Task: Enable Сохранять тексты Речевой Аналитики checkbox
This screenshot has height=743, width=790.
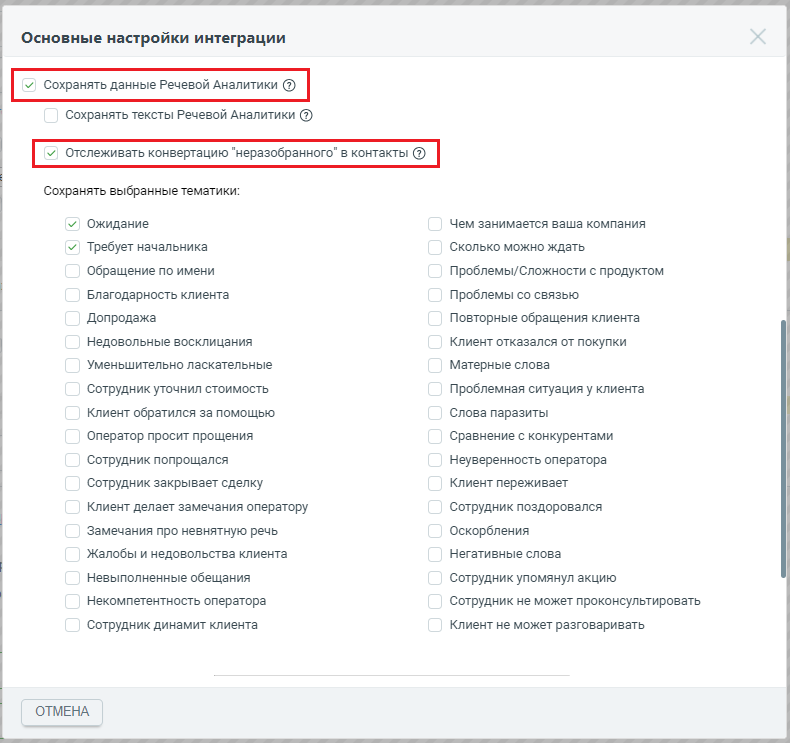Action: (x=51, y=115)
